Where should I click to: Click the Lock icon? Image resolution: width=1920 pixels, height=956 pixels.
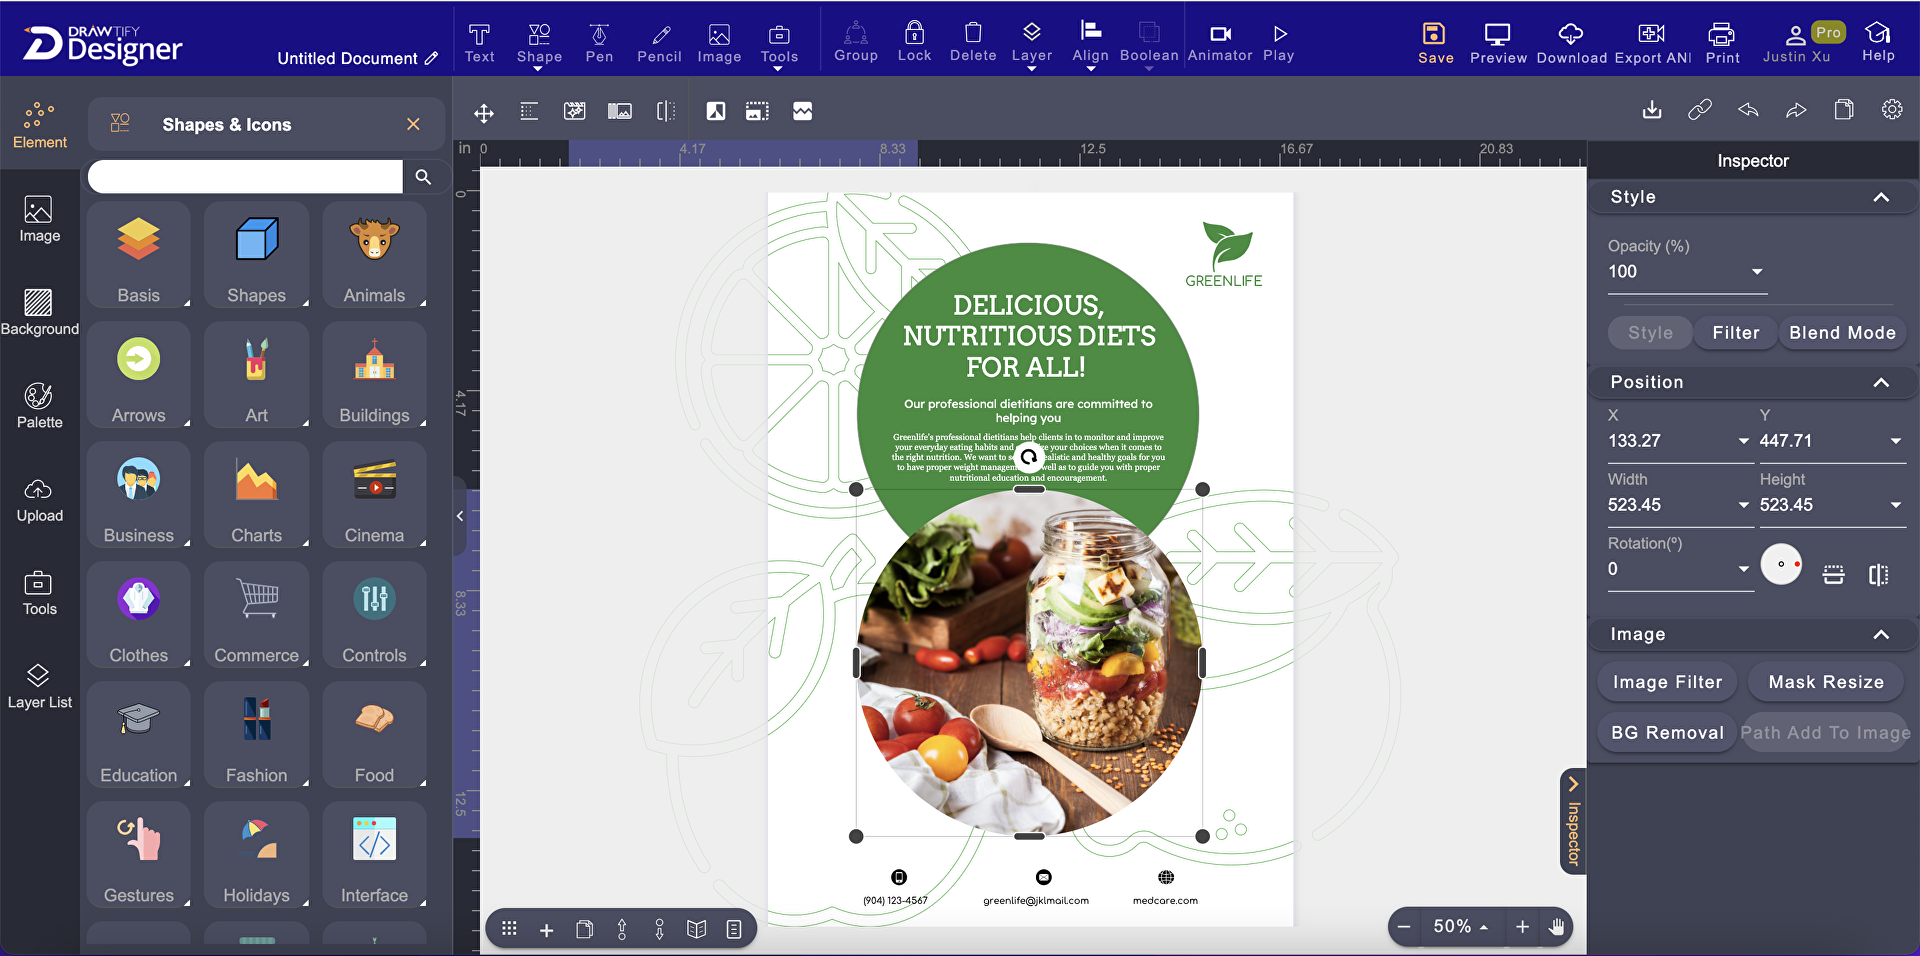click(914, 42)
